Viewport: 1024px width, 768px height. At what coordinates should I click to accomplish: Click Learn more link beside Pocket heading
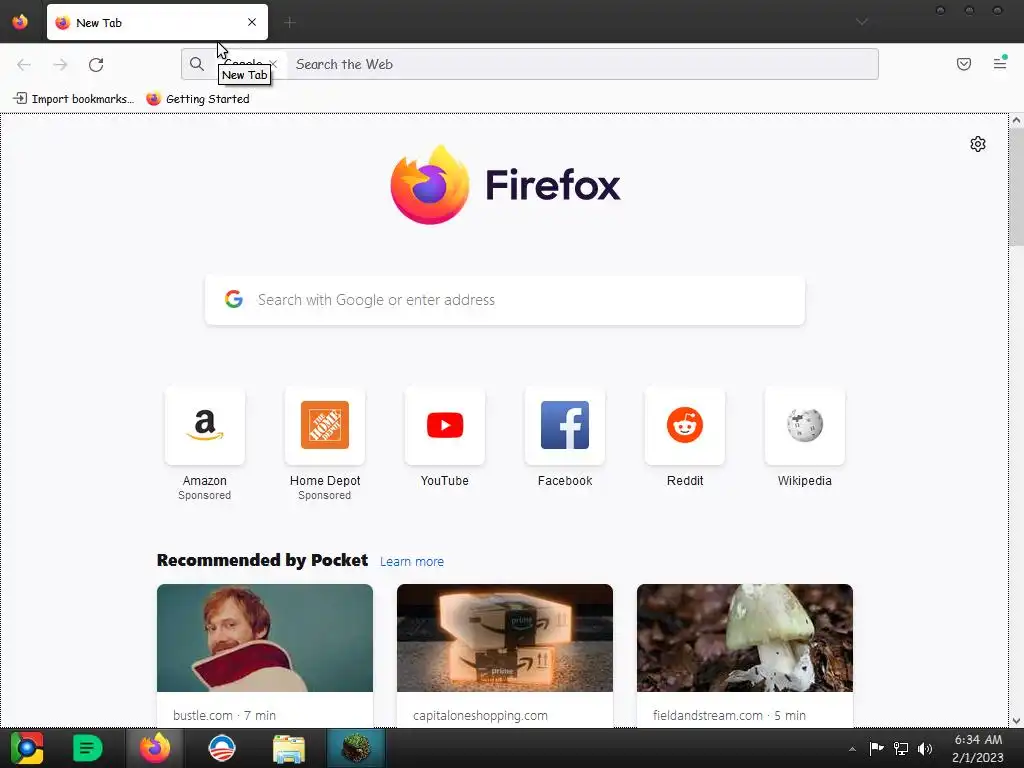(x=411, y=562)
